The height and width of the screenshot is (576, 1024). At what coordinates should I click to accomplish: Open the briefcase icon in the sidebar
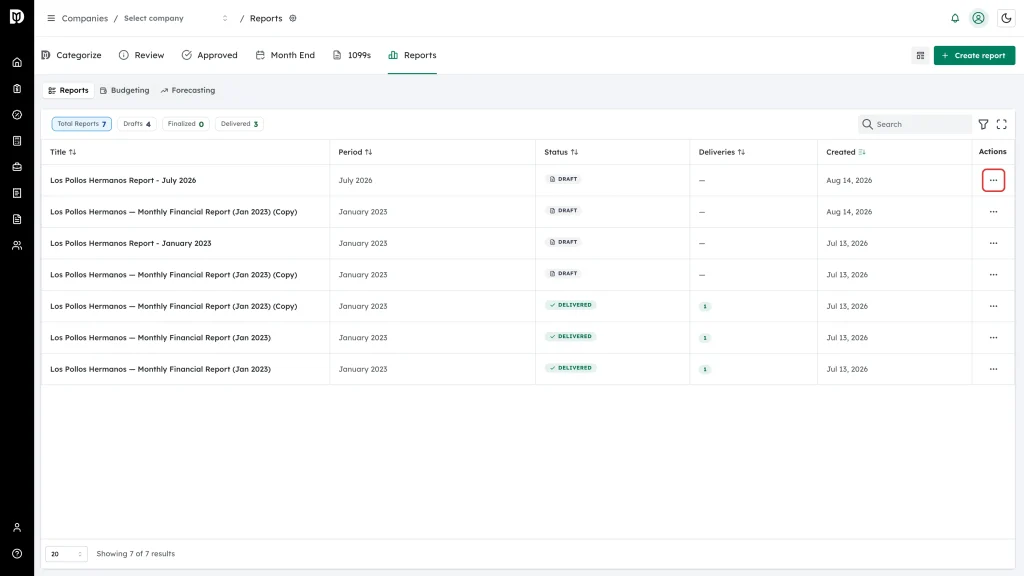(17, 167)
